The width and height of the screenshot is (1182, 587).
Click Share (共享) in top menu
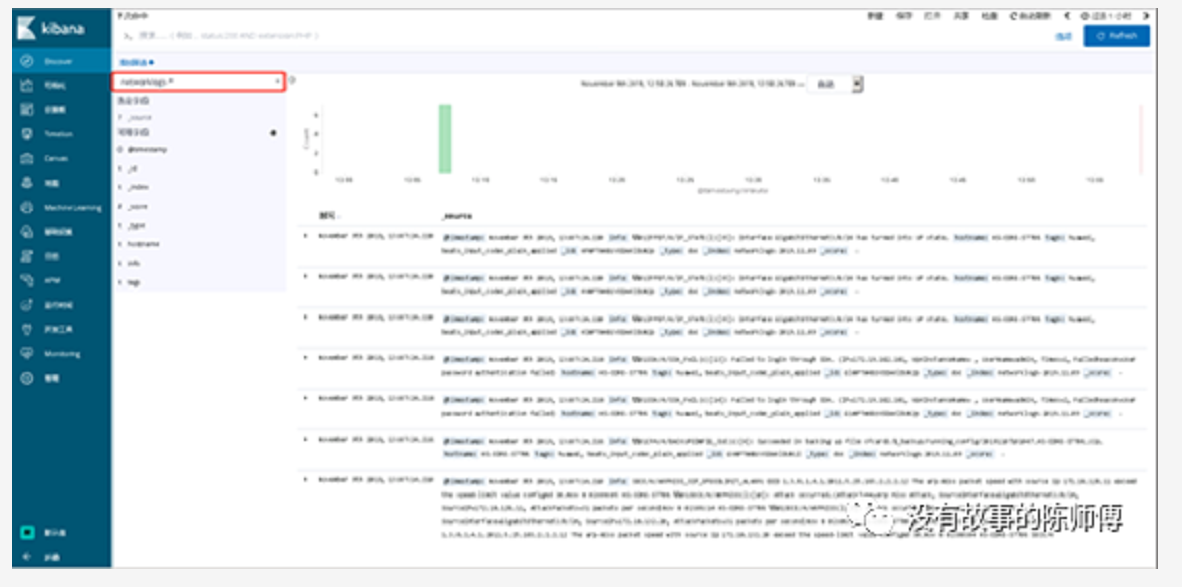pyautogui.click(x=960, y=16)
